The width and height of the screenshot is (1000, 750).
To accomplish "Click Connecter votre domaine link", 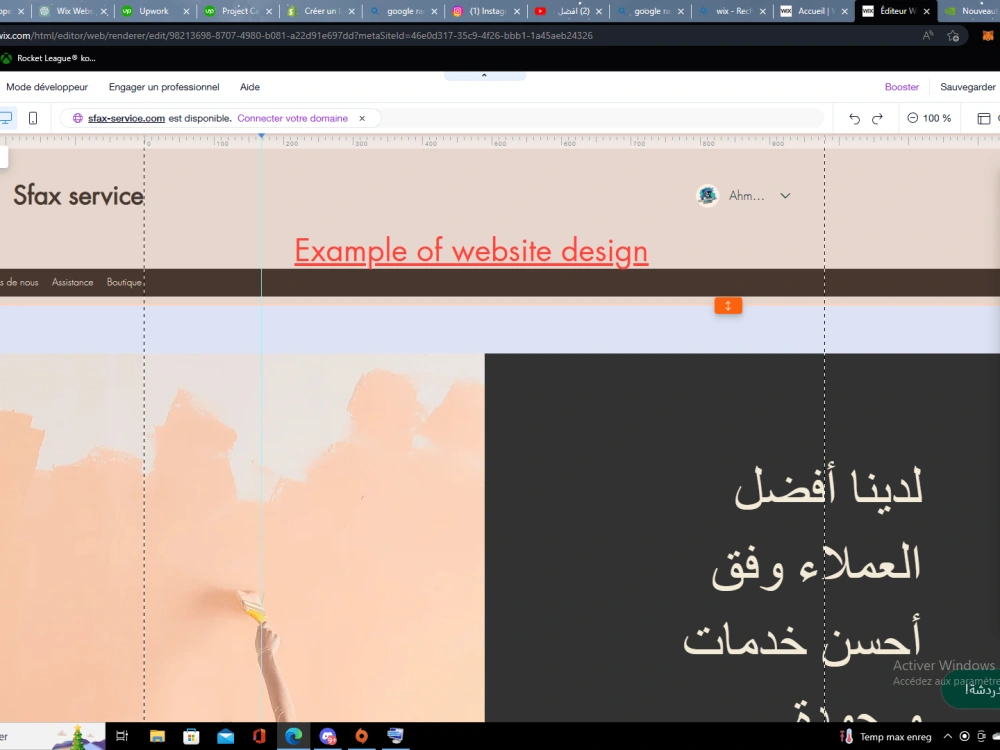I will (x=293, y=118).
